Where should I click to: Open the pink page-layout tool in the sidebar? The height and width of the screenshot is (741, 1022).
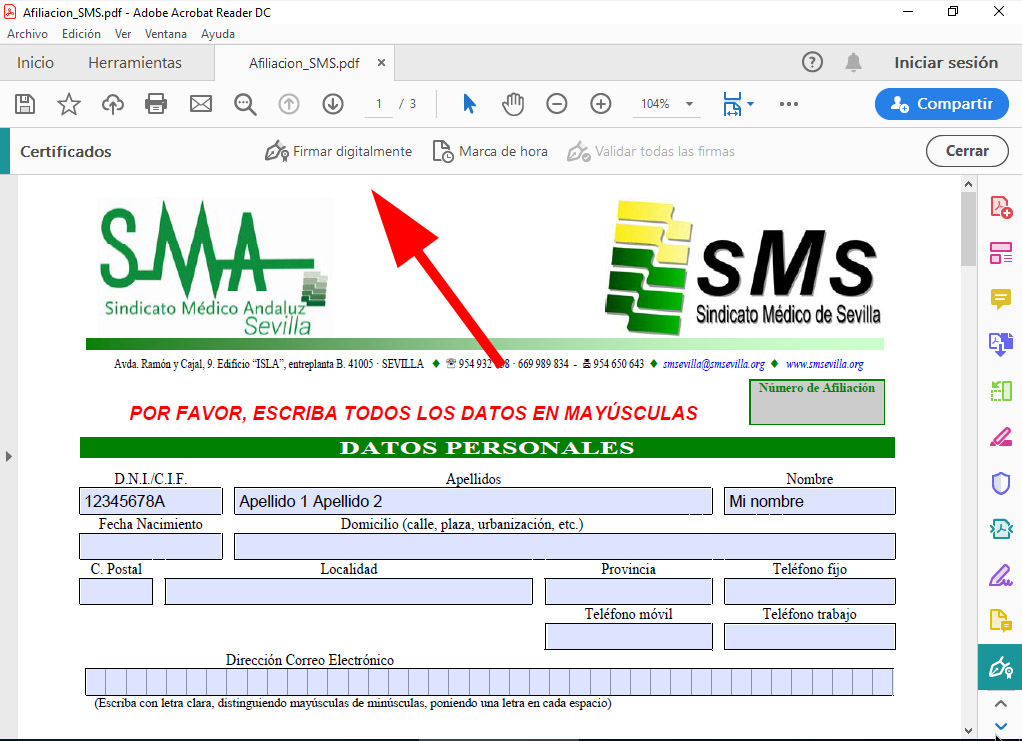[x=1001, y=253]
